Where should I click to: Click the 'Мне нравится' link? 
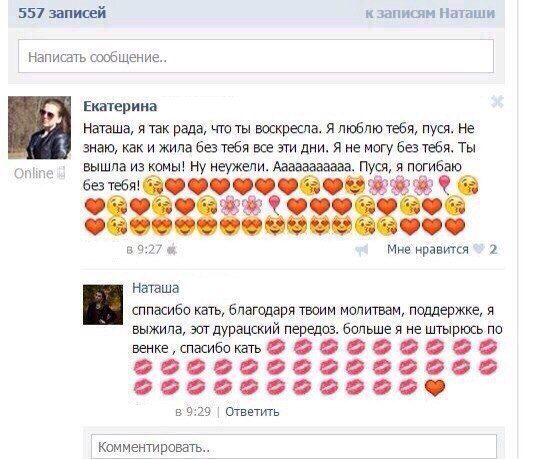point(428,249)
